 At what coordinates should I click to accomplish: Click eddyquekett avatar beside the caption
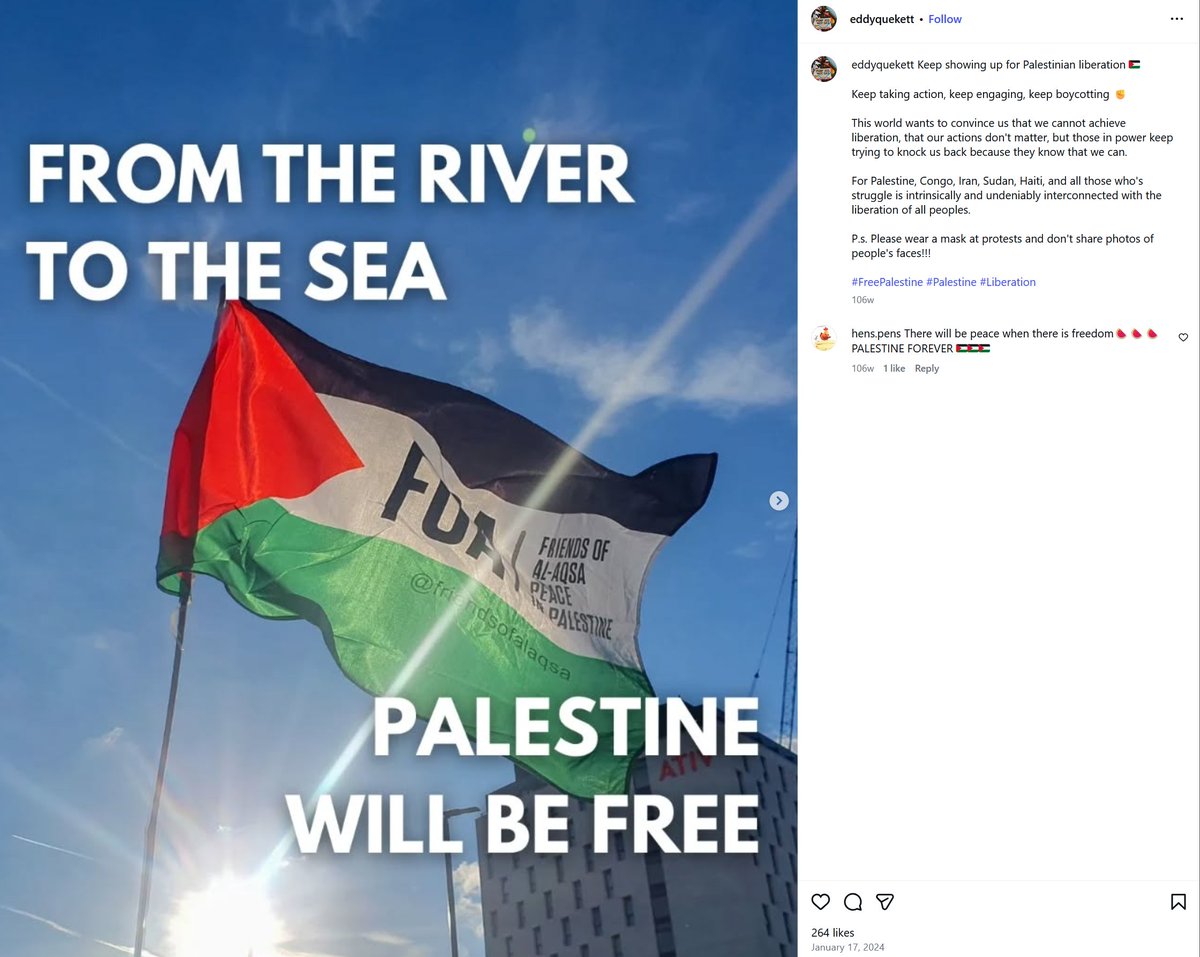tap(824, 69)
